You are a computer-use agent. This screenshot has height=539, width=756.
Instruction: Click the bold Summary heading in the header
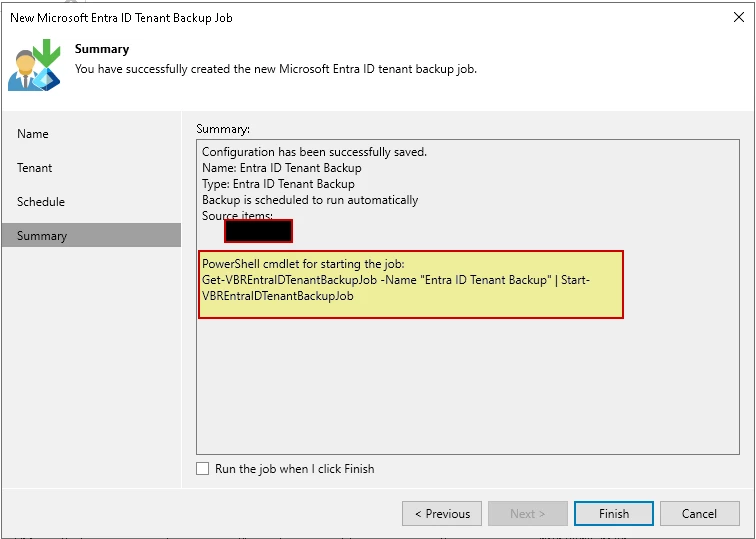(102, 49)
